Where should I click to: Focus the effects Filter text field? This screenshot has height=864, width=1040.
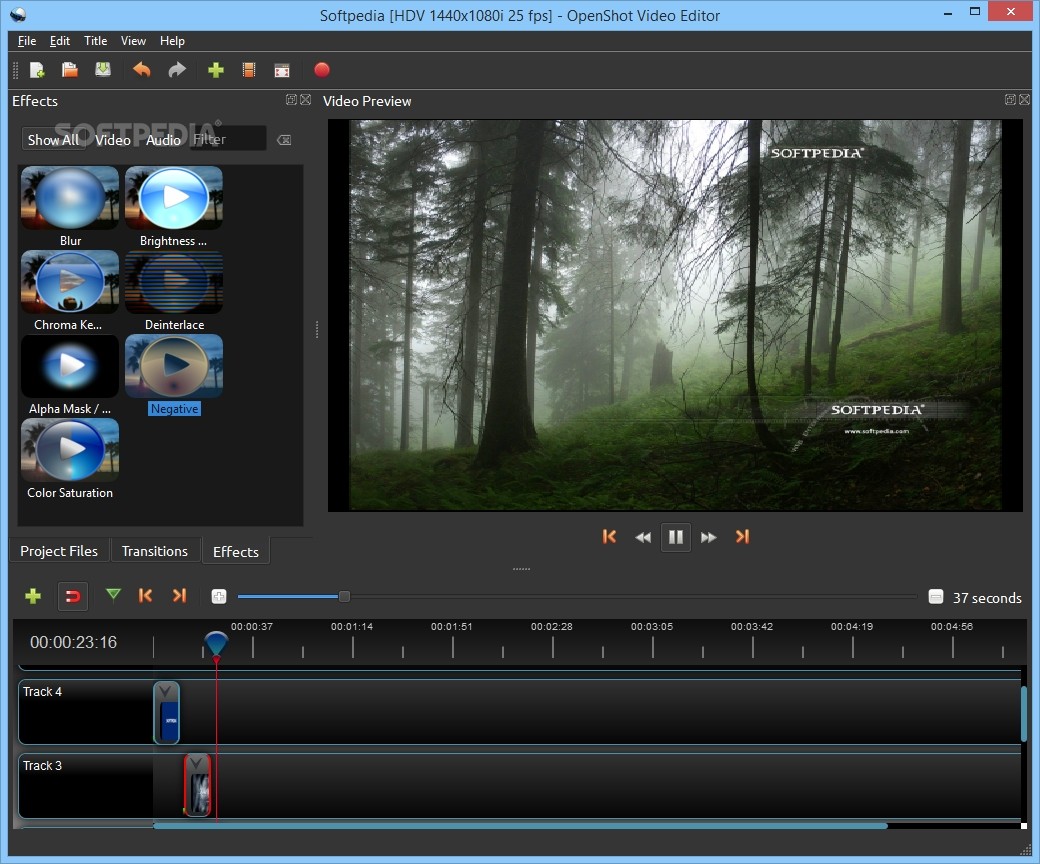228,139
